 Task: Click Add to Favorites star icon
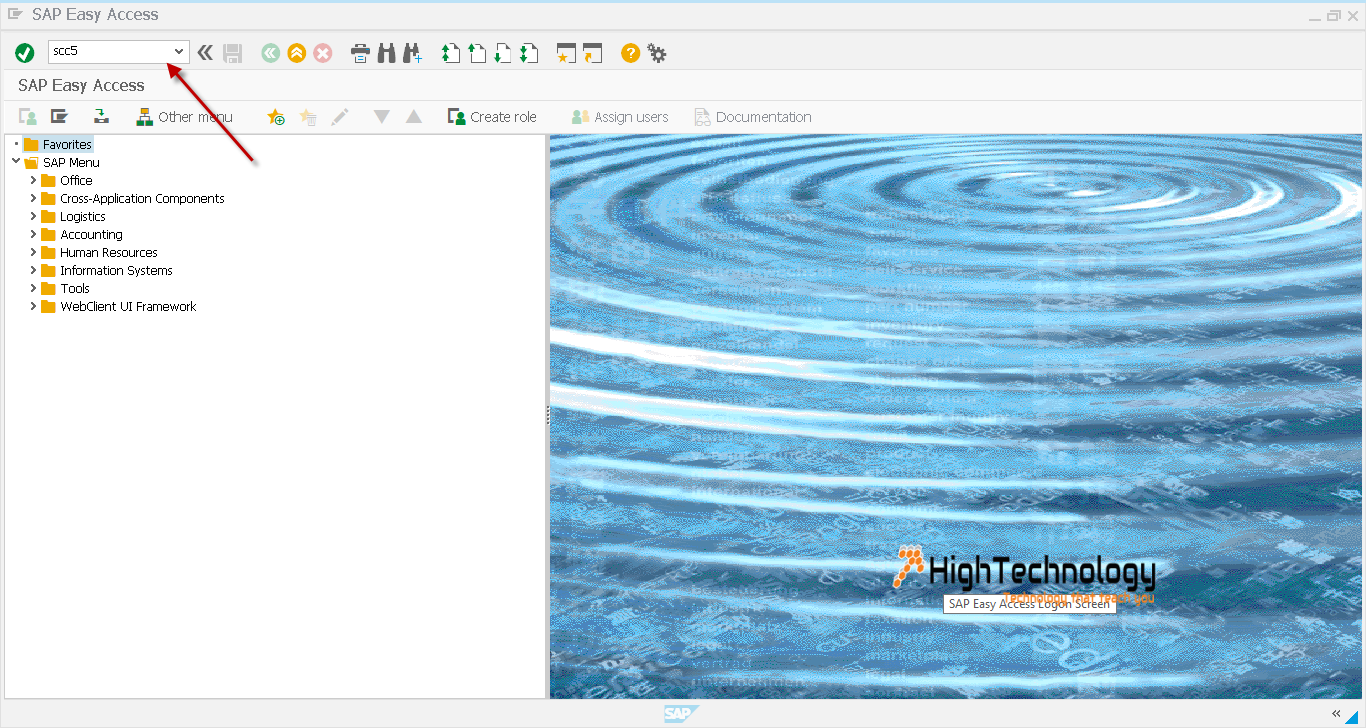pos(276,117)
